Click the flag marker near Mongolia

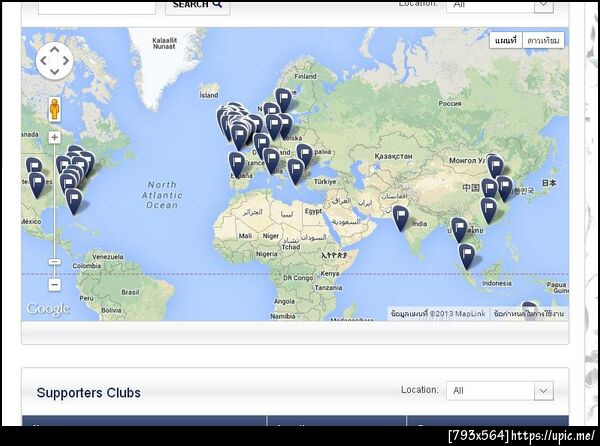point(496,166)
